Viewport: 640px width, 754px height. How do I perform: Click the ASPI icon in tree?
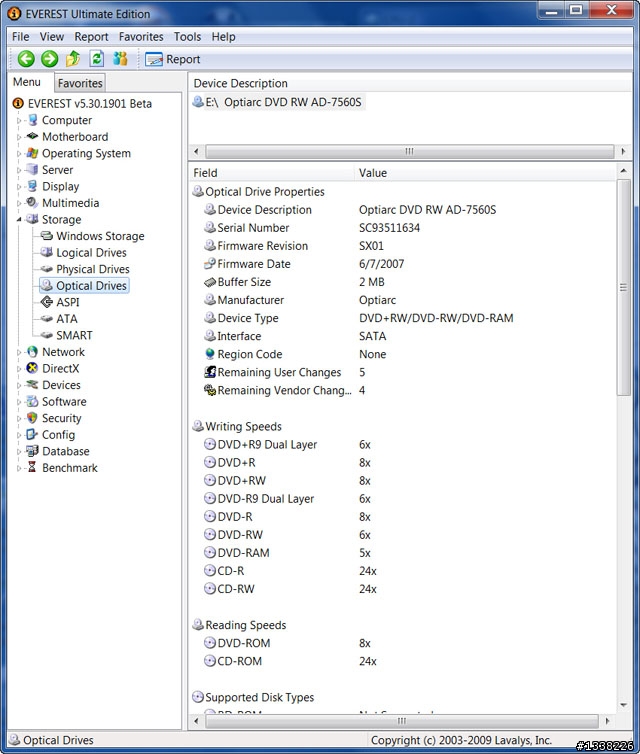pos(47,302)
